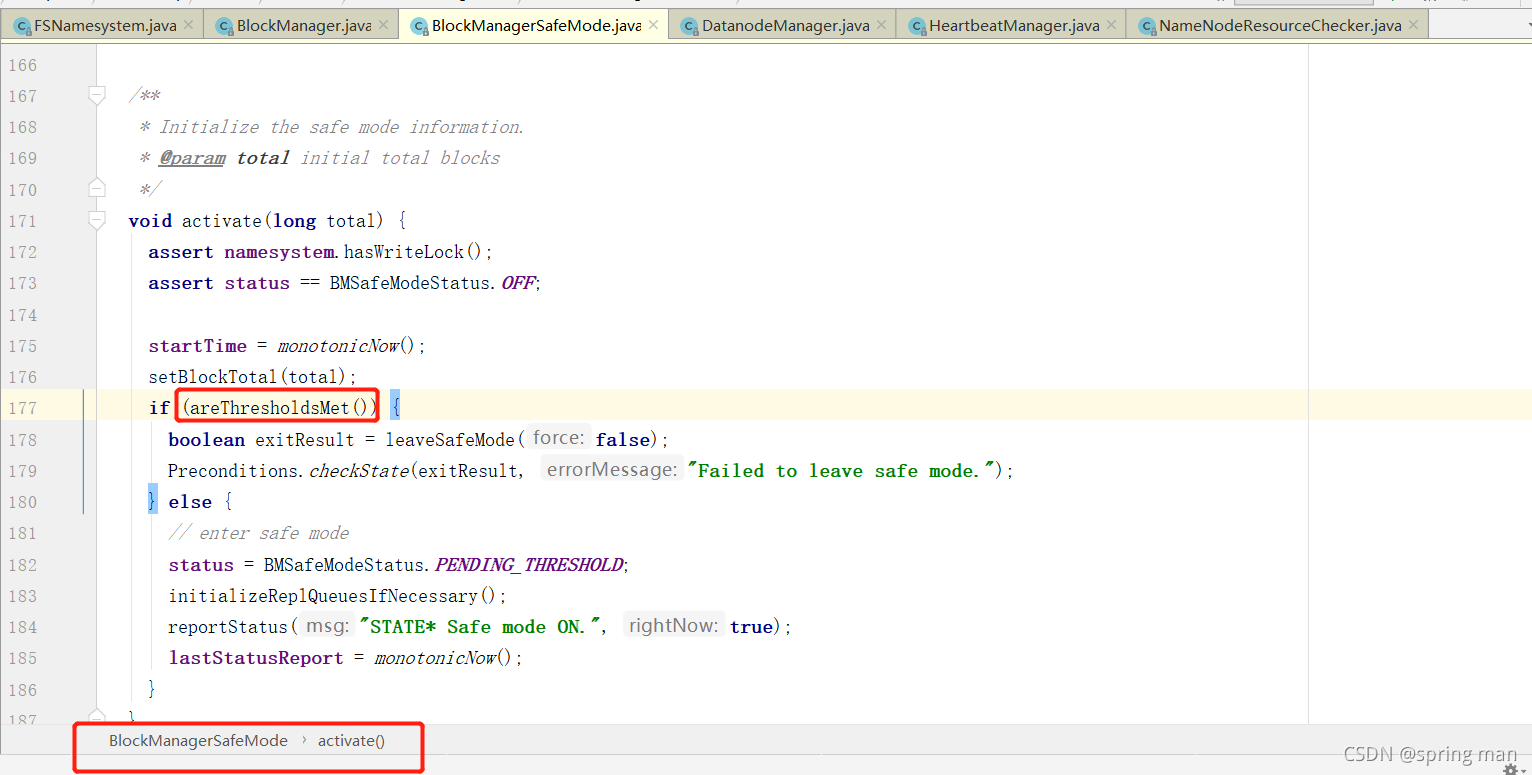Click class icon on BlockManager.java tab
Image resolution: width=1532 pixels, height=775 pixels.
224,26
